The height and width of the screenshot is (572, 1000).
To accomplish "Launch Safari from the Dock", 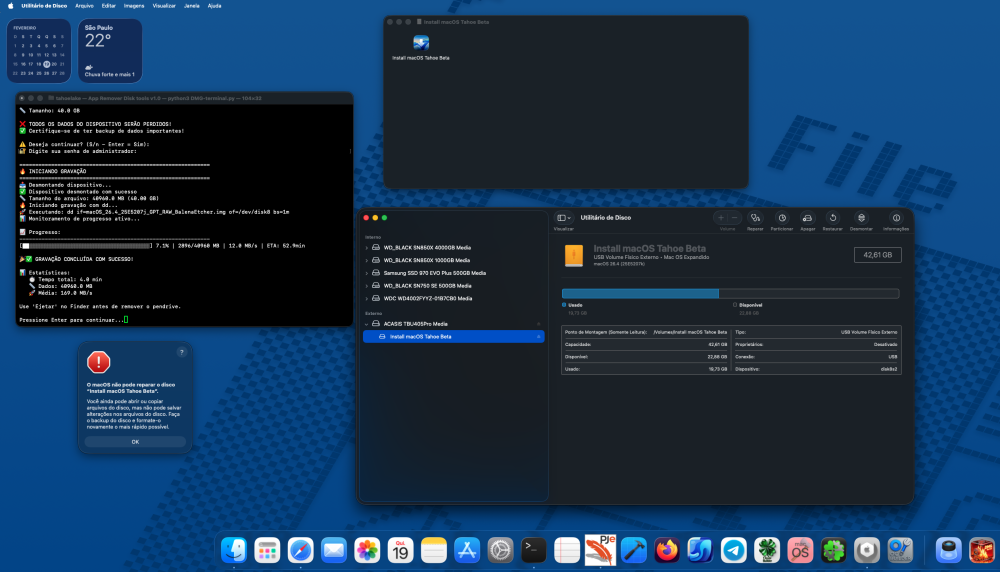I will (300, 550).
